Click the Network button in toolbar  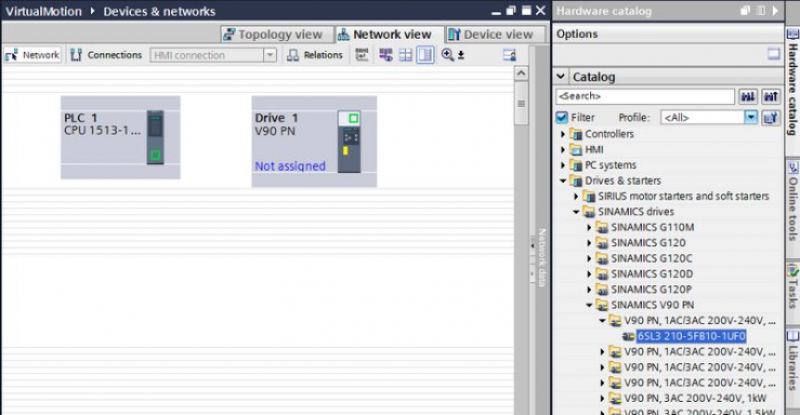pos(33,55)
